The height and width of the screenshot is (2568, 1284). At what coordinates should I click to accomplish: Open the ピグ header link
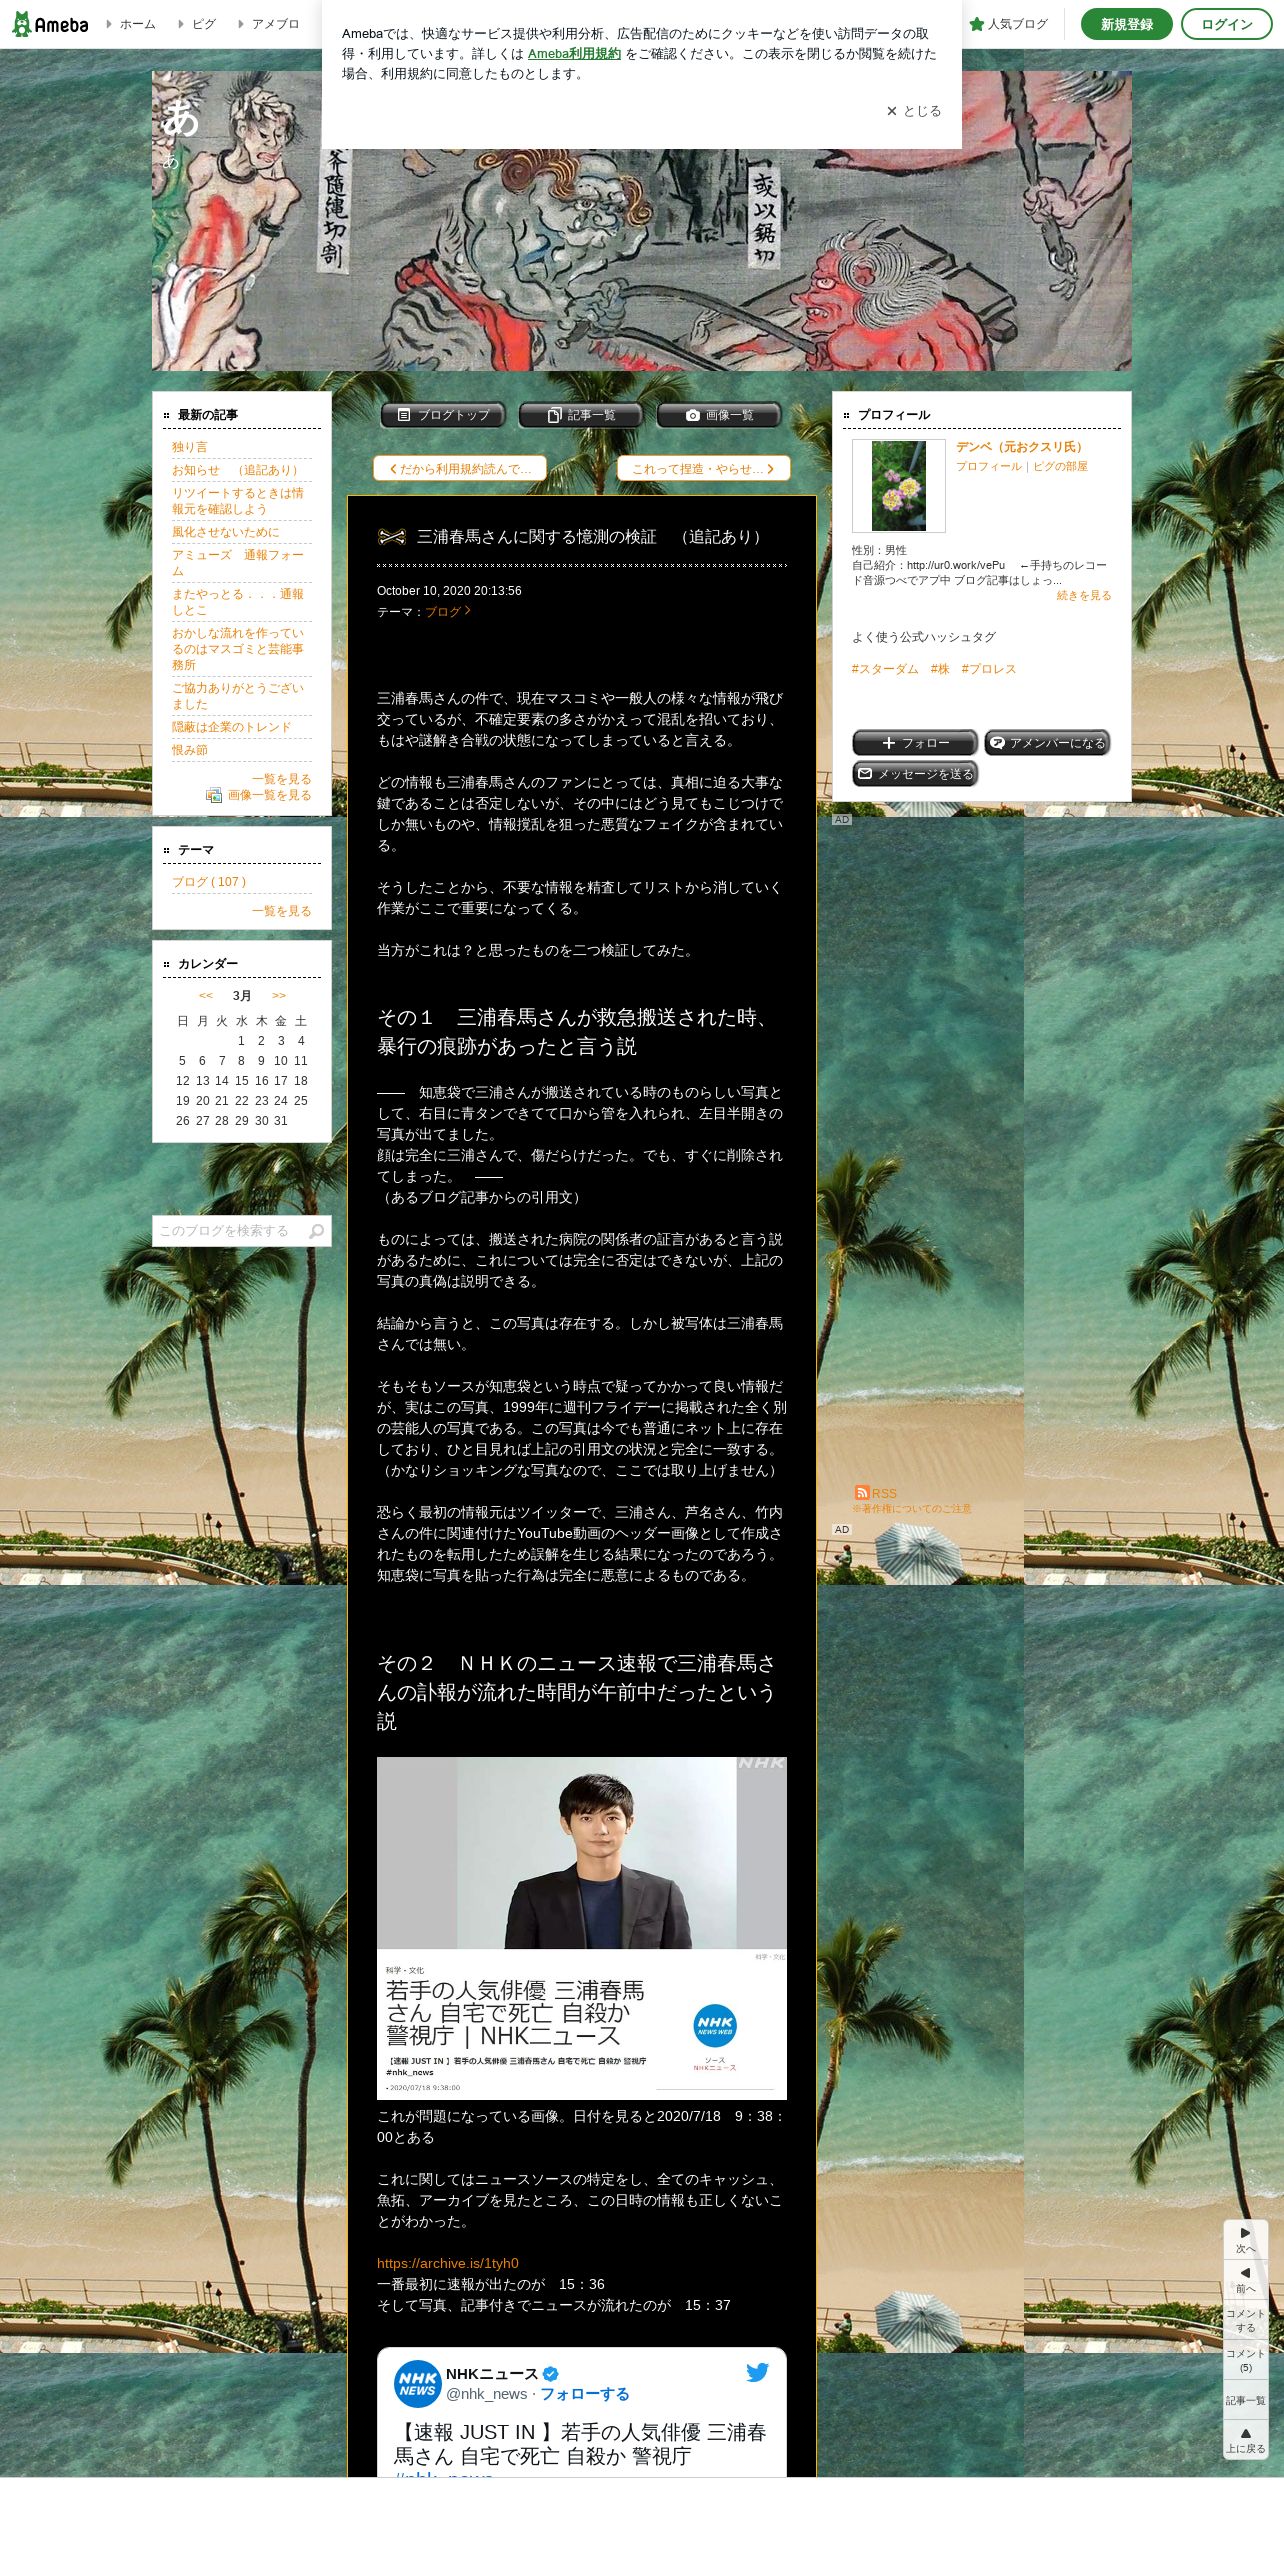pos(204,24)
